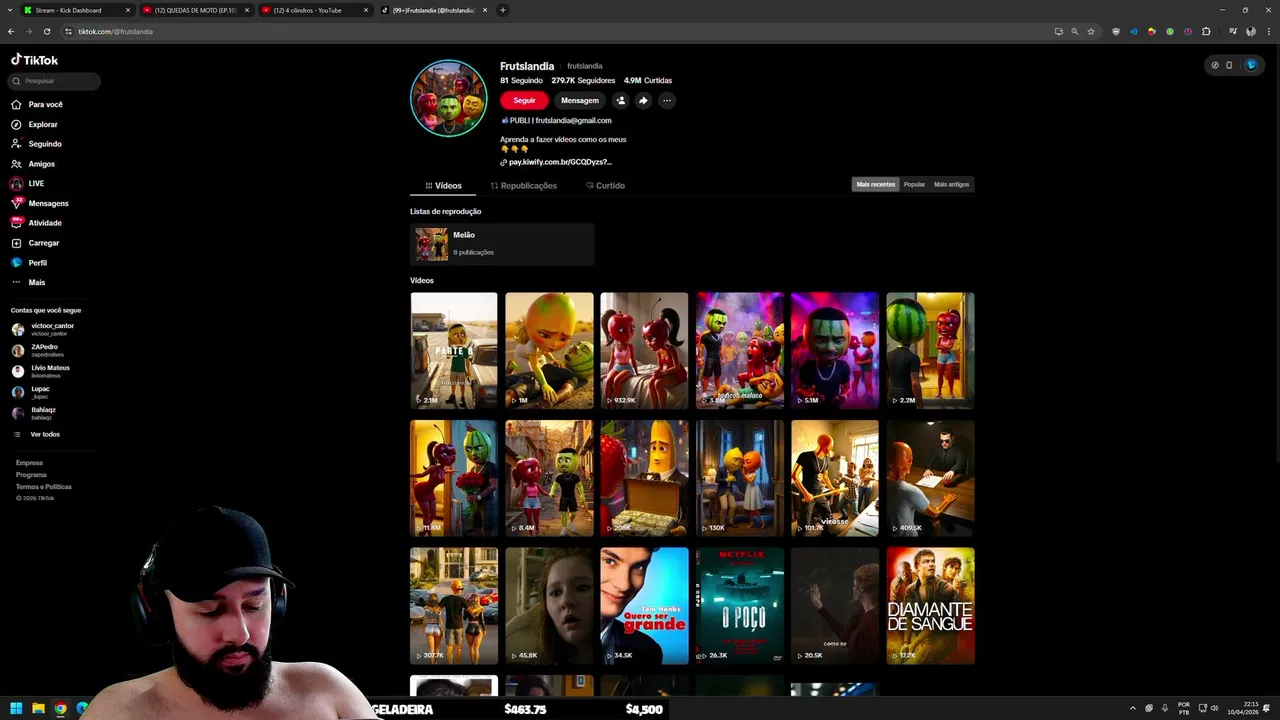Viewport: 1280px width, 720px height.
Task: Open the Atividade notifications
Action: (x=37, y=223)
